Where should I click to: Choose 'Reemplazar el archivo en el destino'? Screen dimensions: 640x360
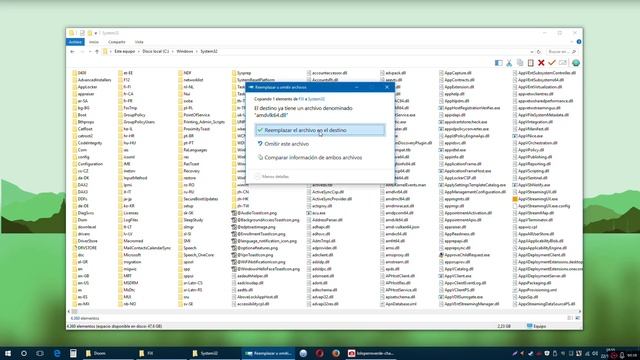click(320, 130)
